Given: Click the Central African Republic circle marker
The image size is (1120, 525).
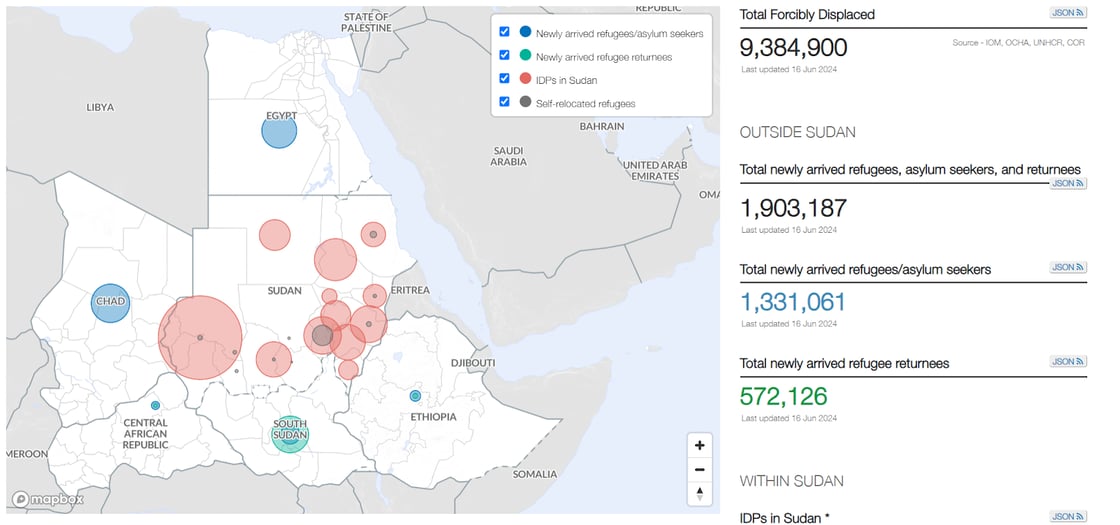Looking at the screenshot, I should tap(155, 405).
